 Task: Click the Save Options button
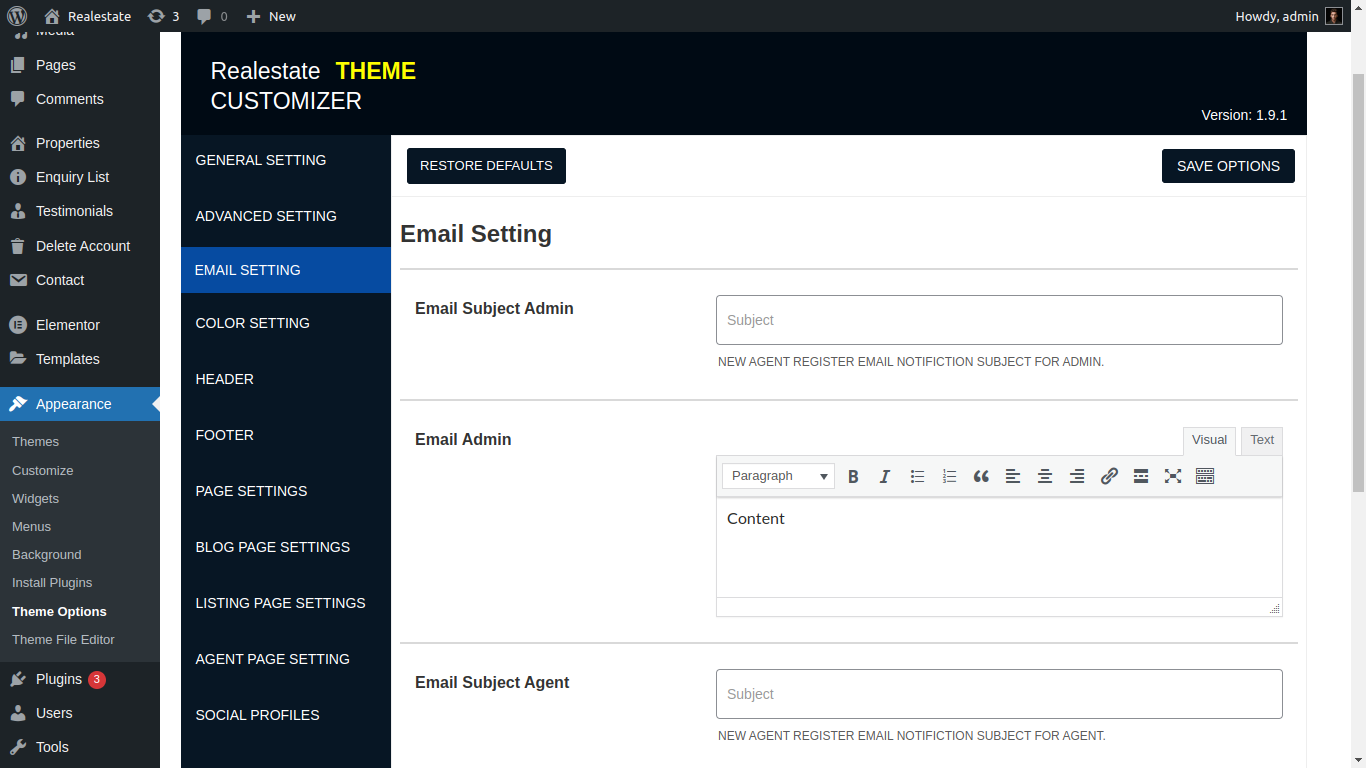[x=1228, y=166]
